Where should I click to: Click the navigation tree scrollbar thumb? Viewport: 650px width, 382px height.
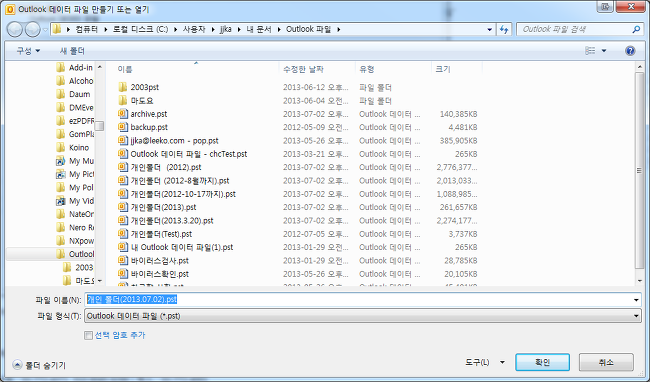[x=99, y=126]
